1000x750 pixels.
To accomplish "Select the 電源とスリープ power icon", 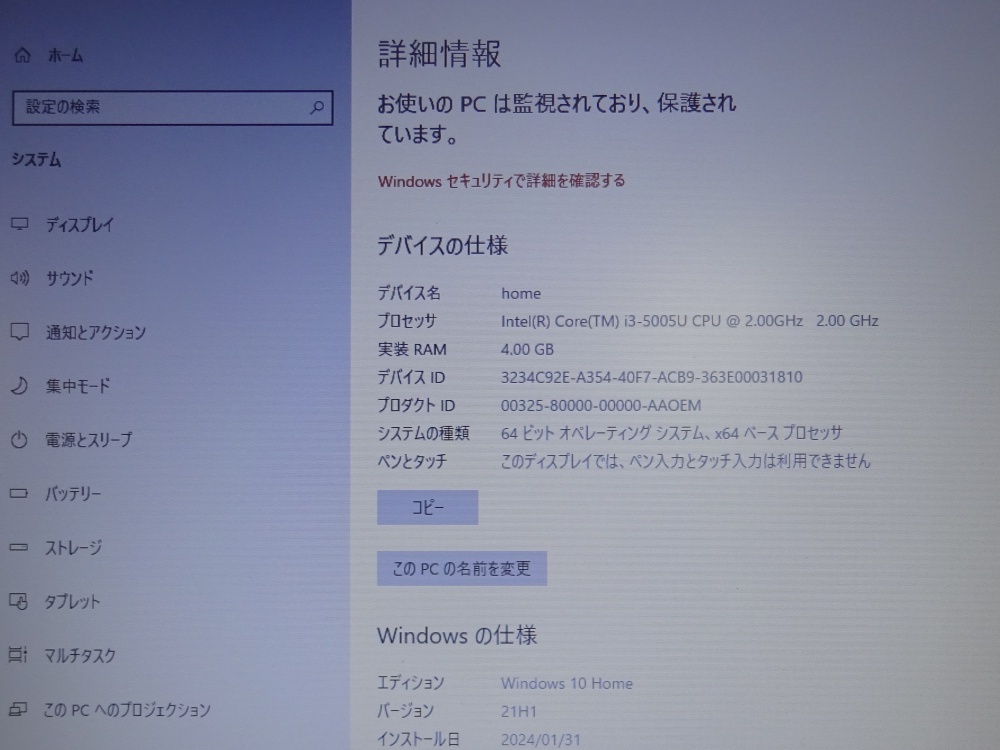I will pos(18,439).
